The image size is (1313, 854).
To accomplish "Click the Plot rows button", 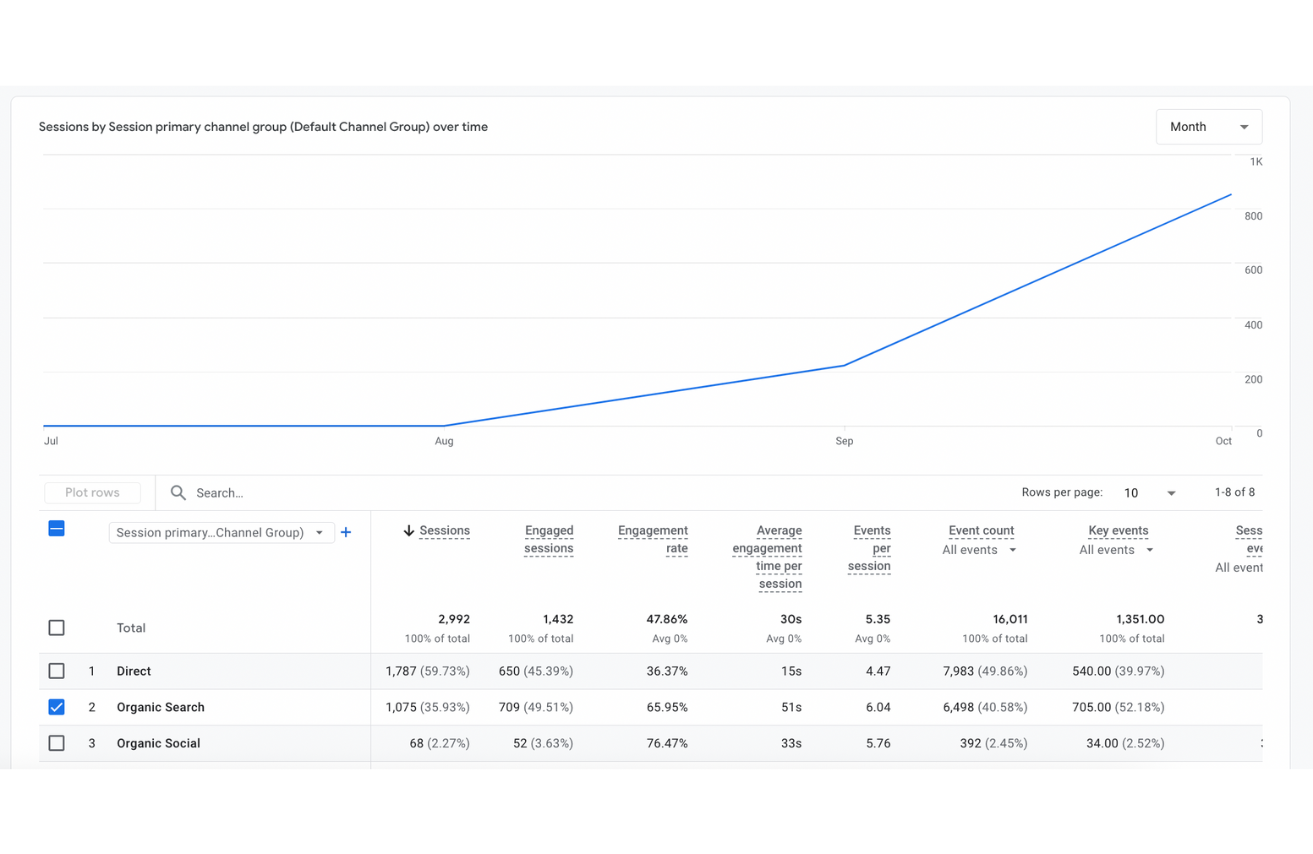I will tap(92, 493).
